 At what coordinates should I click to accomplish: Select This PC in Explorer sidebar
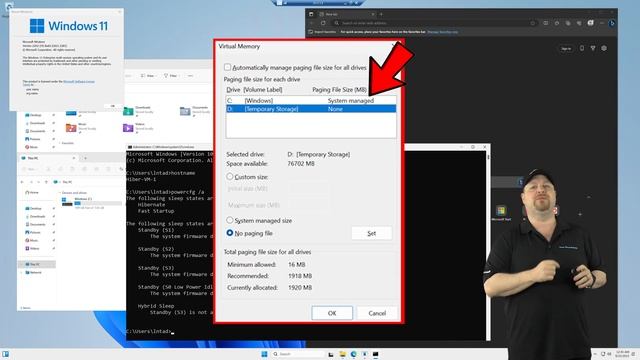point(35,264)
